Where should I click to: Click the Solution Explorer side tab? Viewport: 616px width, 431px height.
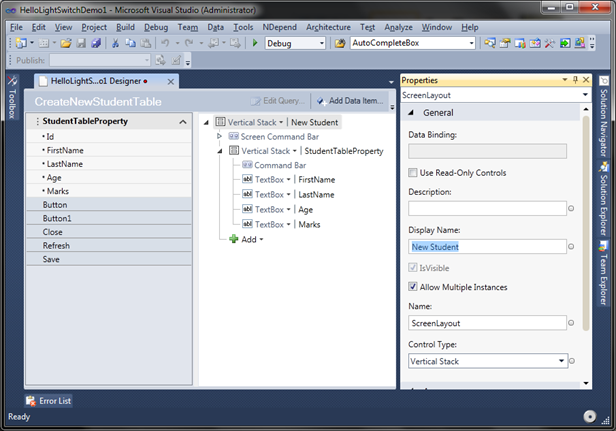pyautogui.click(x=604, y=199)
